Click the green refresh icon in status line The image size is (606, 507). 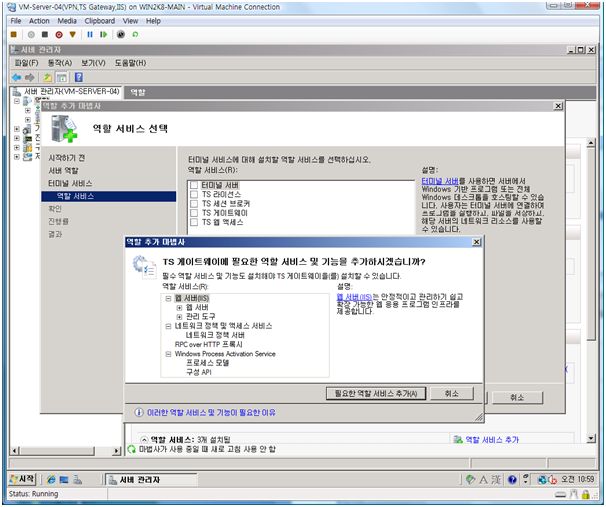pyautogui.click(x=131, y=449)
